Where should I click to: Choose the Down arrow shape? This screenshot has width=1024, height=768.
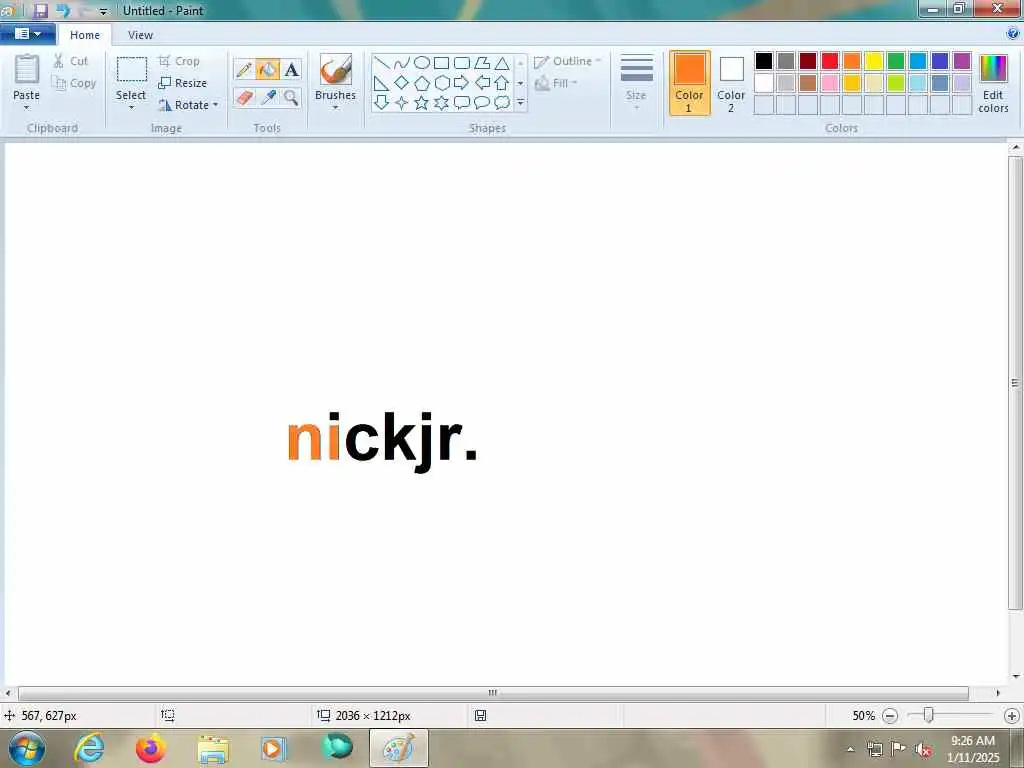[x=382, y=103]
